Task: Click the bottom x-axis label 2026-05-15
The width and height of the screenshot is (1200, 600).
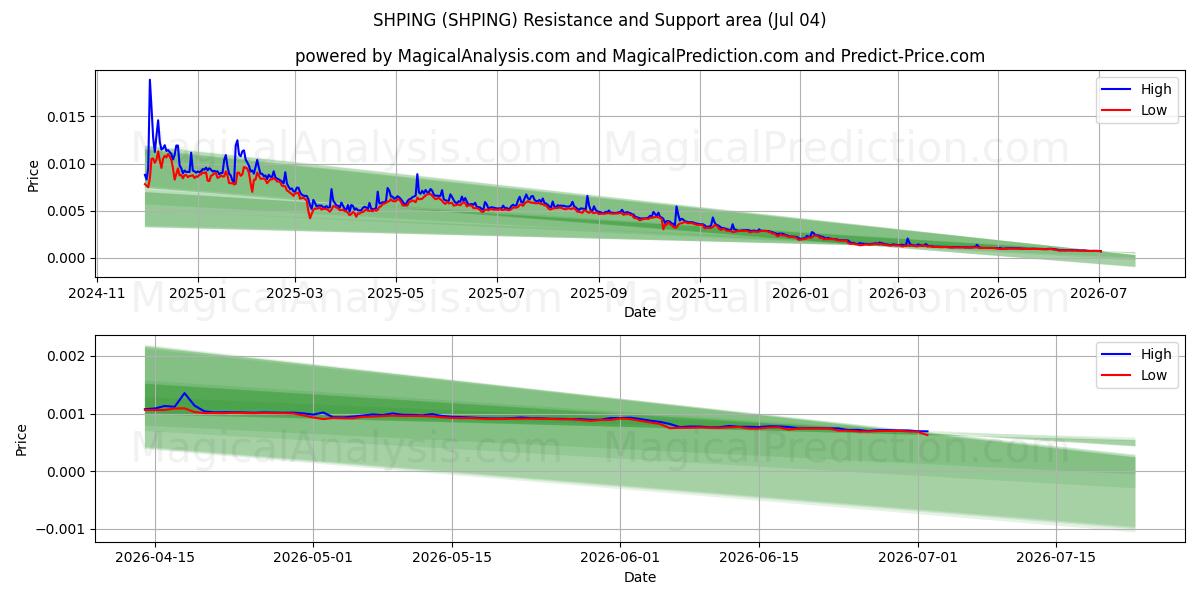Action: point(452,558)
